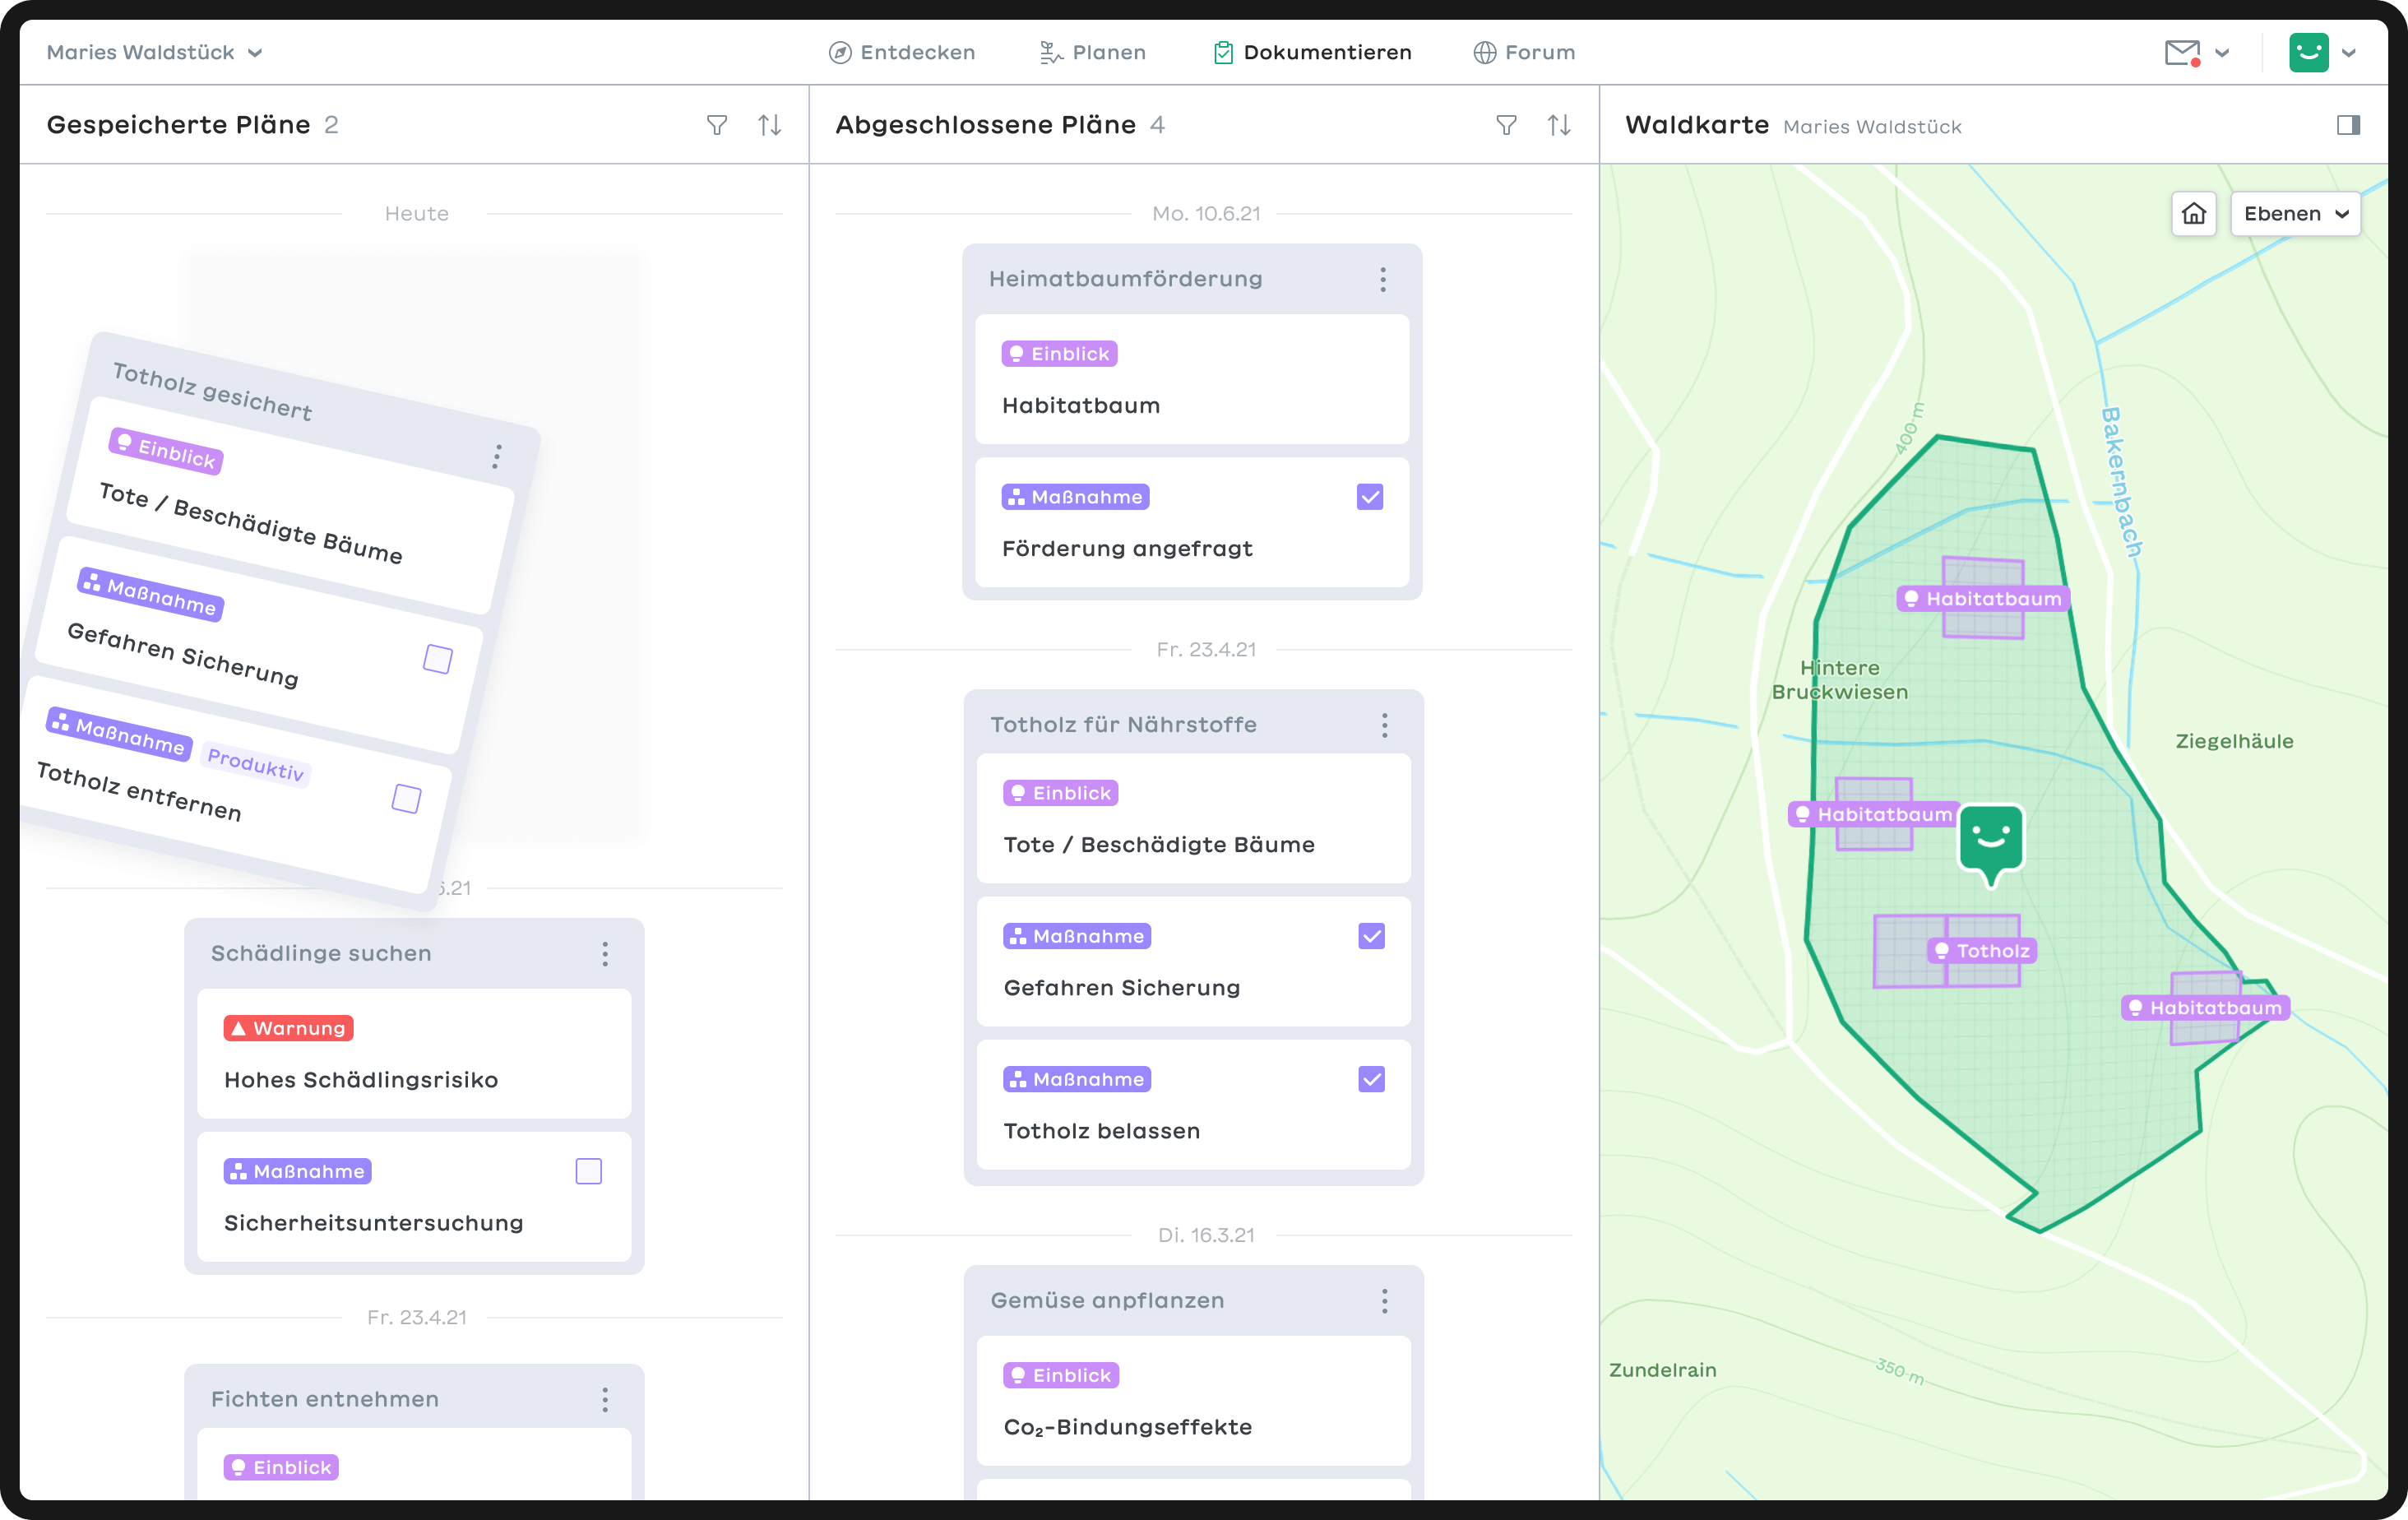Click the Warnung badge on Schädlingsrisiko
2408x1520 pixels.
(x=288, y=1029)
